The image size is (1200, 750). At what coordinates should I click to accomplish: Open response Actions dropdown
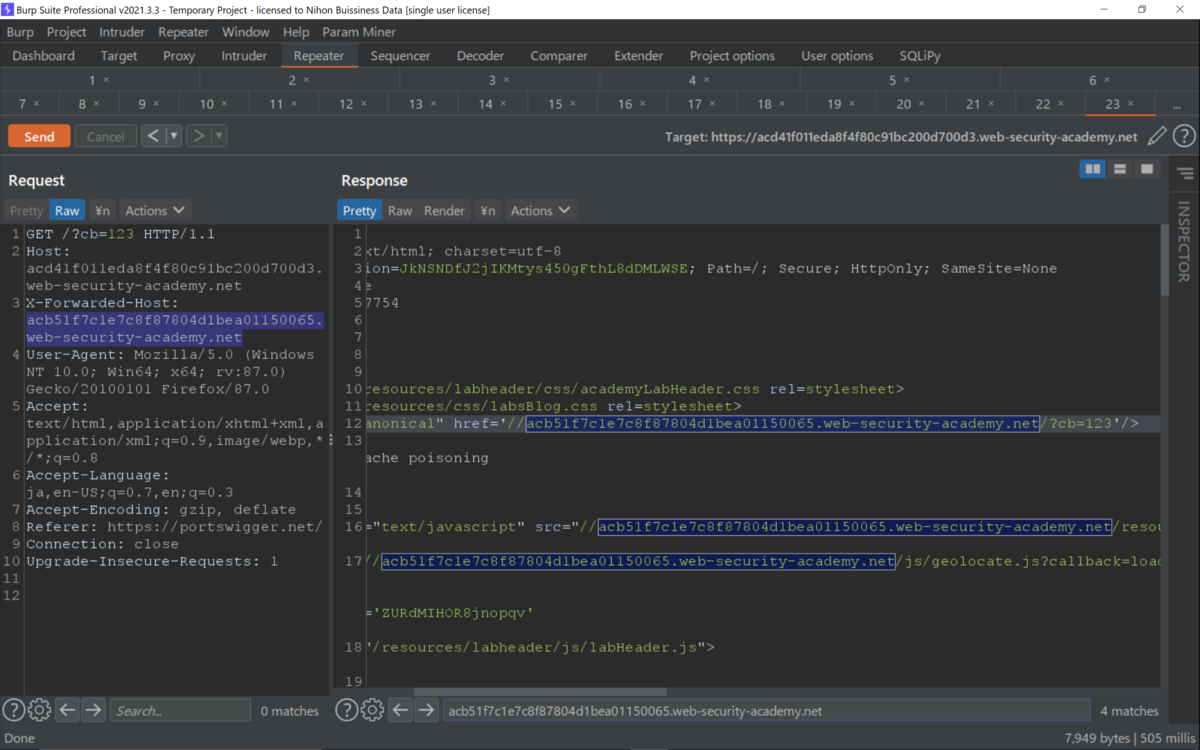[540, 210]
